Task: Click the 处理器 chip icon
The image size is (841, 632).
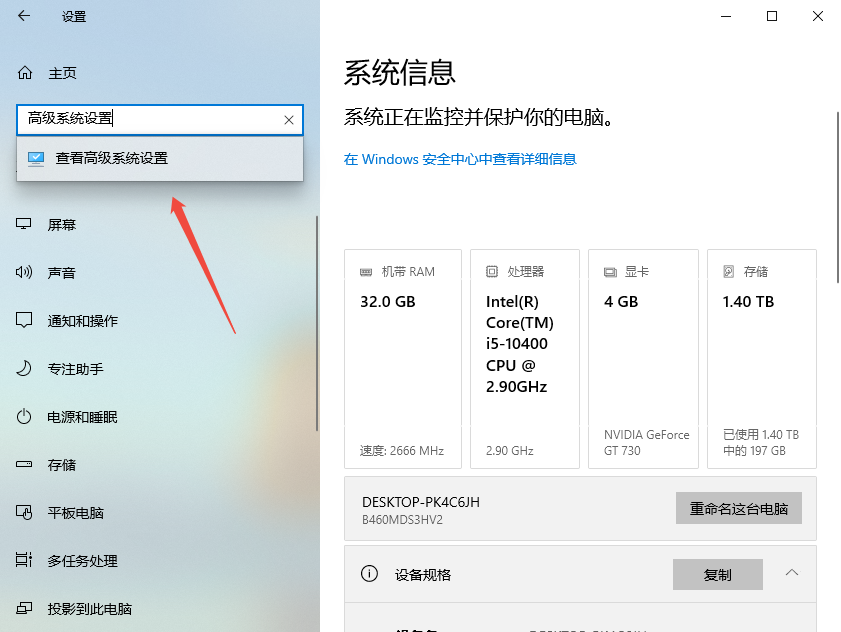Action: (x=492, y=271)
